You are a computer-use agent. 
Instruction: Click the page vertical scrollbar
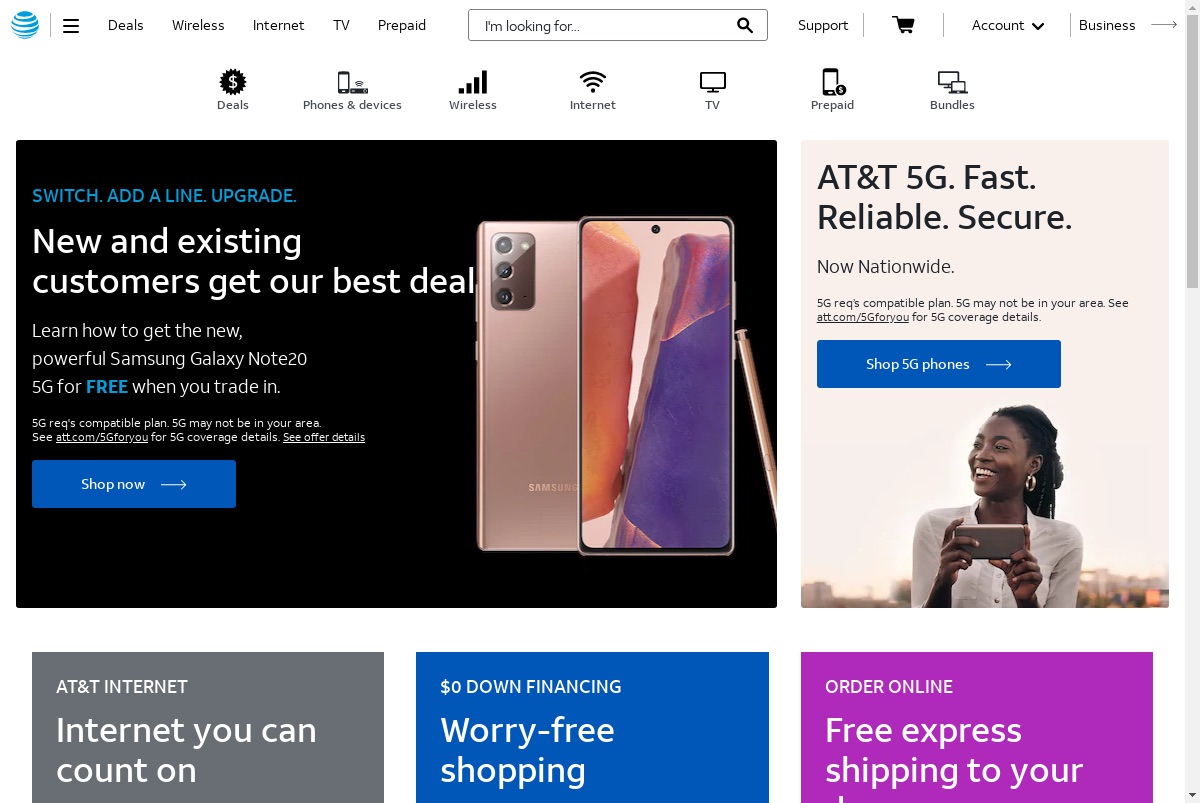pyautogui.click(x=1192, y=401)
